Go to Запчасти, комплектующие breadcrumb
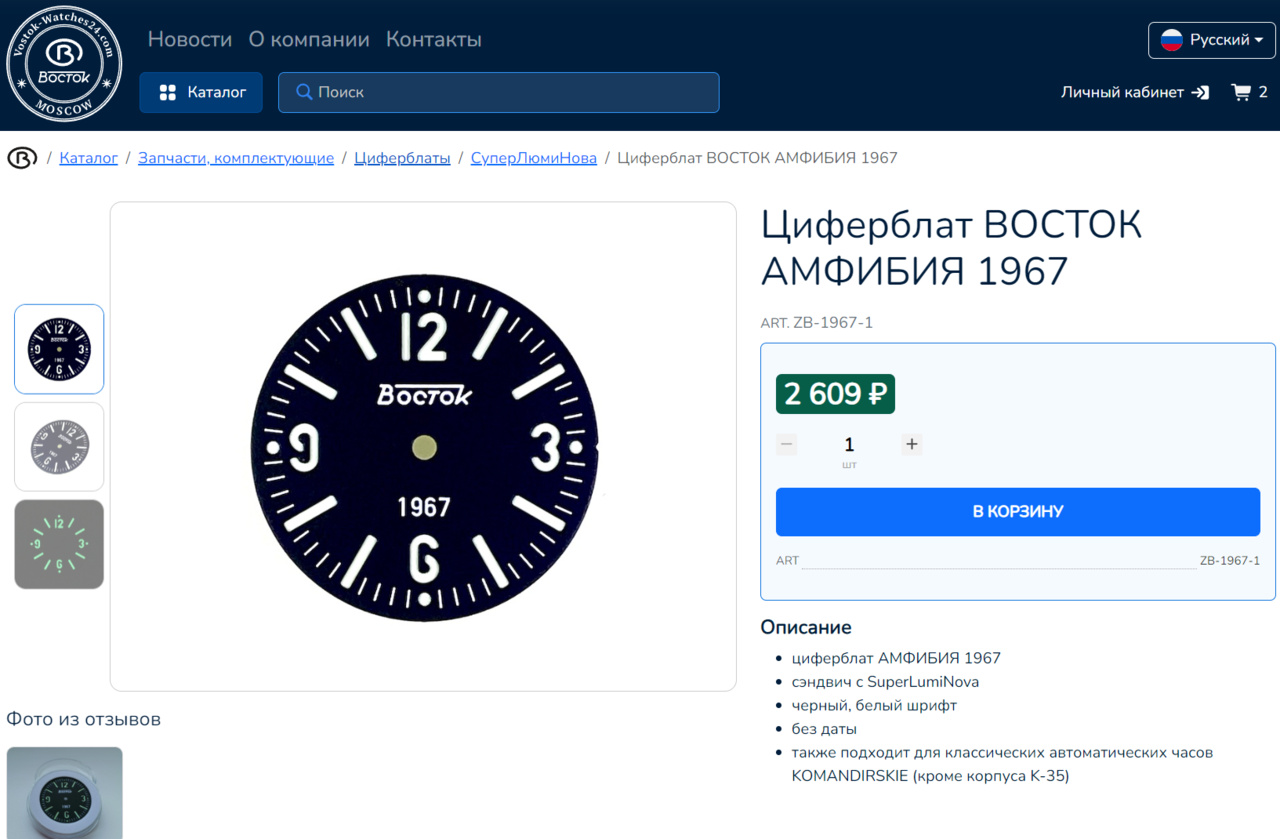Viewport: 1280px width, 839px height. 236,158
